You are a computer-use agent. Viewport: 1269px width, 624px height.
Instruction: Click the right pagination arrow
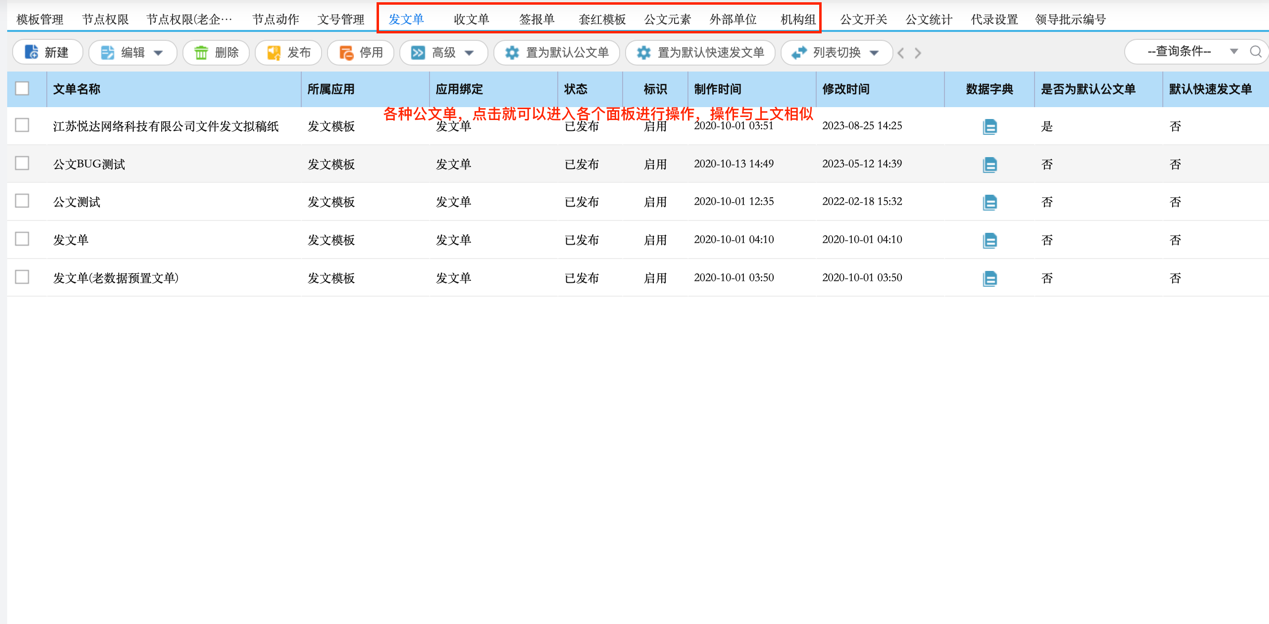916,52
